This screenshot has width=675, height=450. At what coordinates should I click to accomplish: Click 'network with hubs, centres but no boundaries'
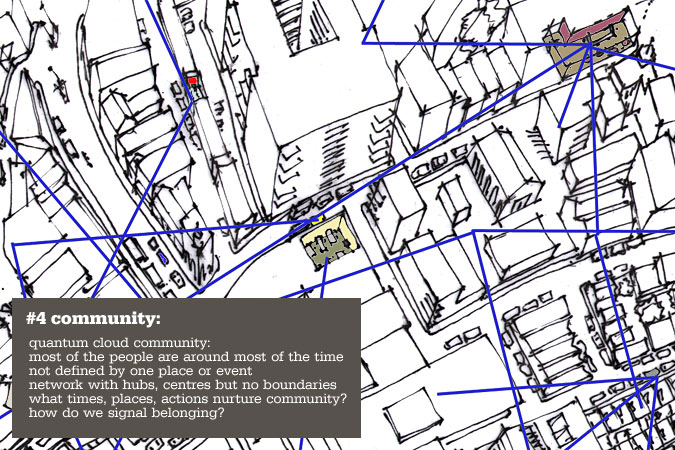[183, 385]
